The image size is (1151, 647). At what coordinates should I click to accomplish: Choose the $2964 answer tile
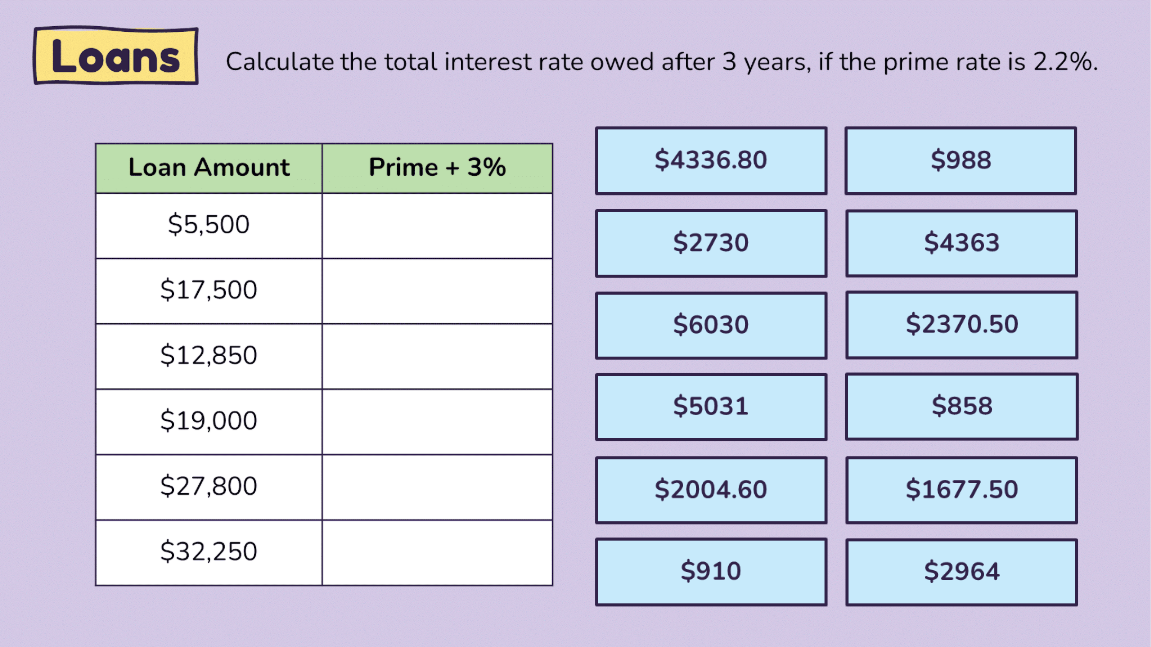(x=961, y=572)
